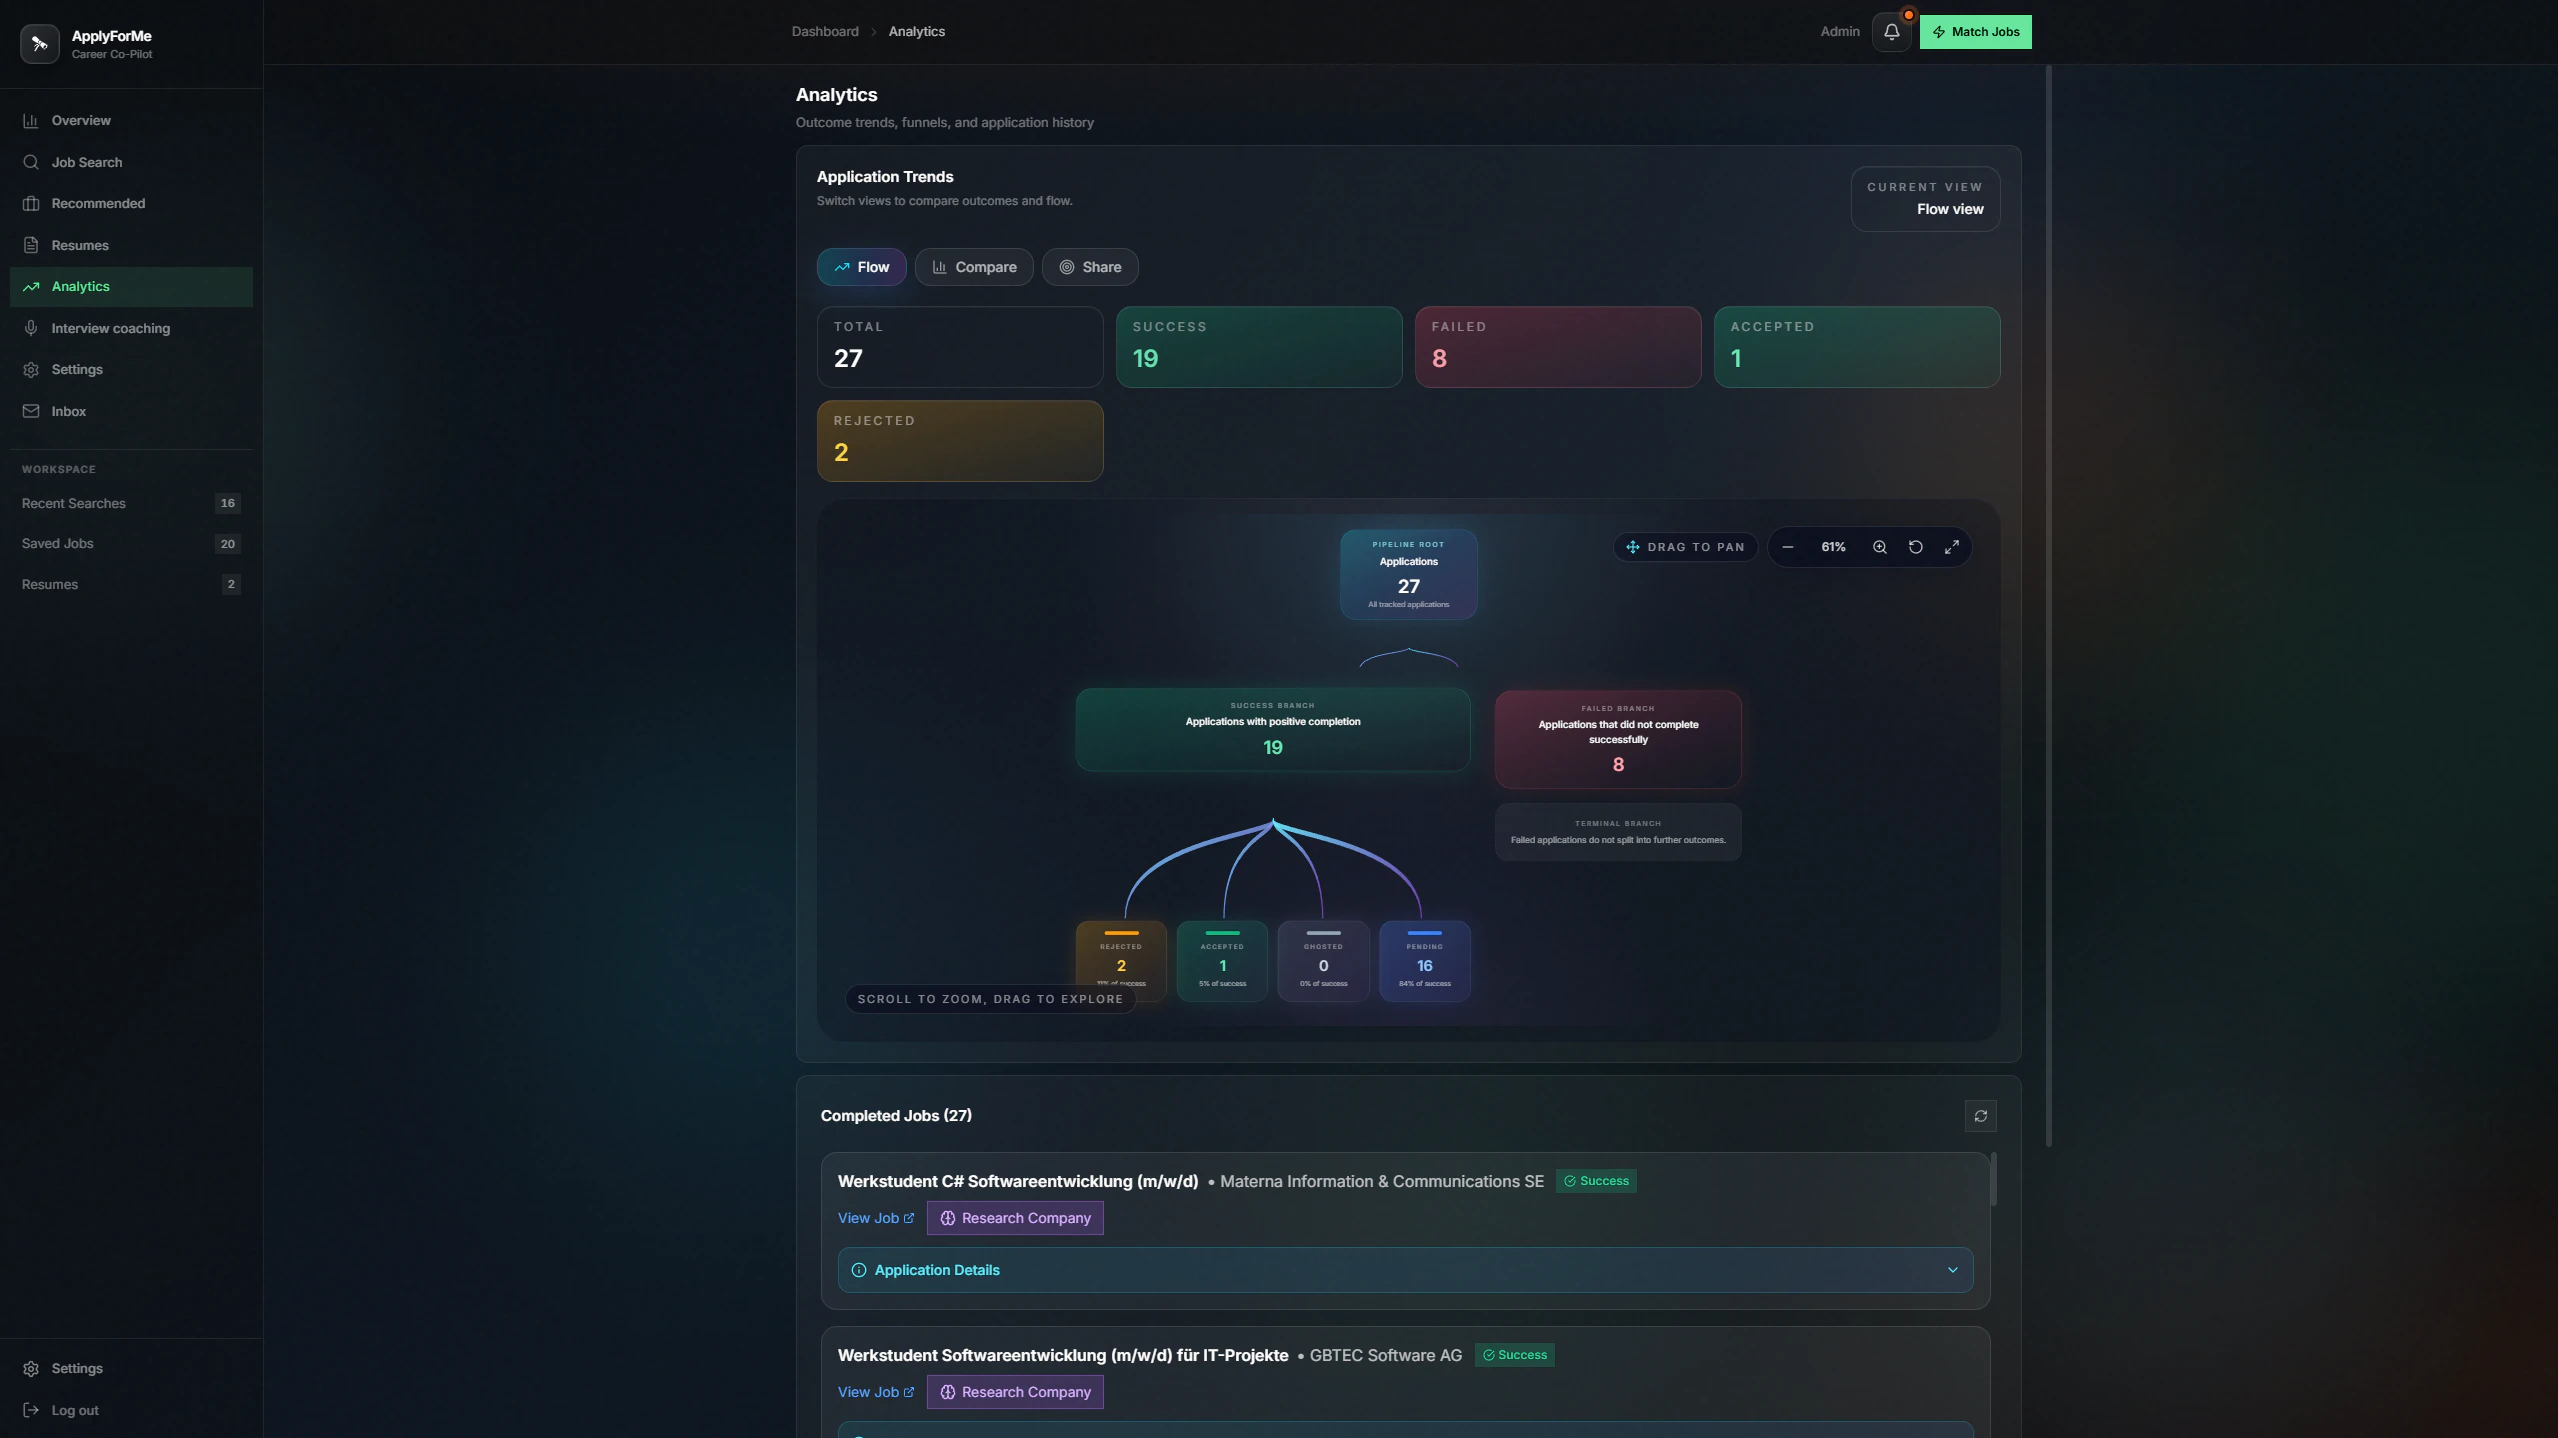Switch to the Share view

coord(1090,267)
